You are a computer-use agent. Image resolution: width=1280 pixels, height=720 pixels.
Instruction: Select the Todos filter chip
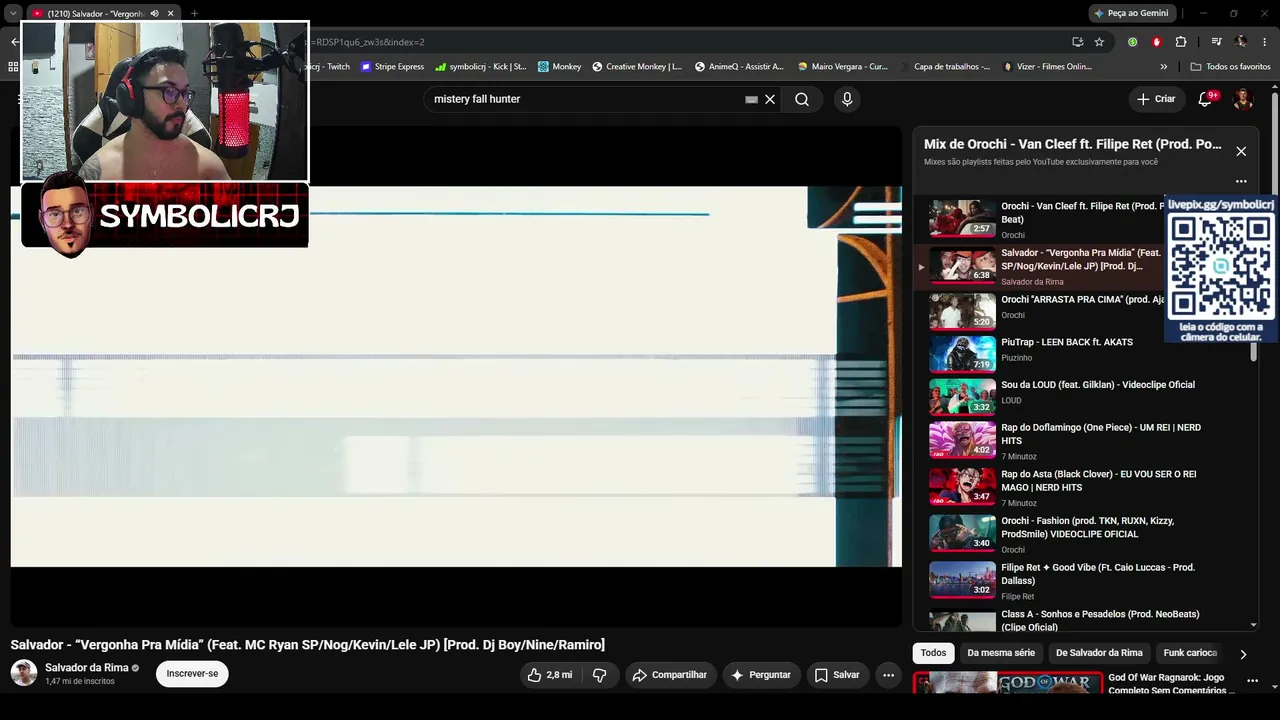coord(933,653)
